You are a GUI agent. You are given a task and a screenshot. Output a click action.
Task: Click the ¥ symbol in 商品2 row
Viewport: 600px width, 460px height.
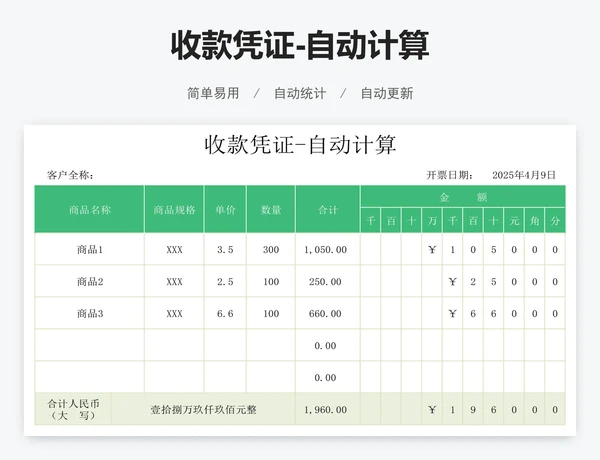pos(452,282)
